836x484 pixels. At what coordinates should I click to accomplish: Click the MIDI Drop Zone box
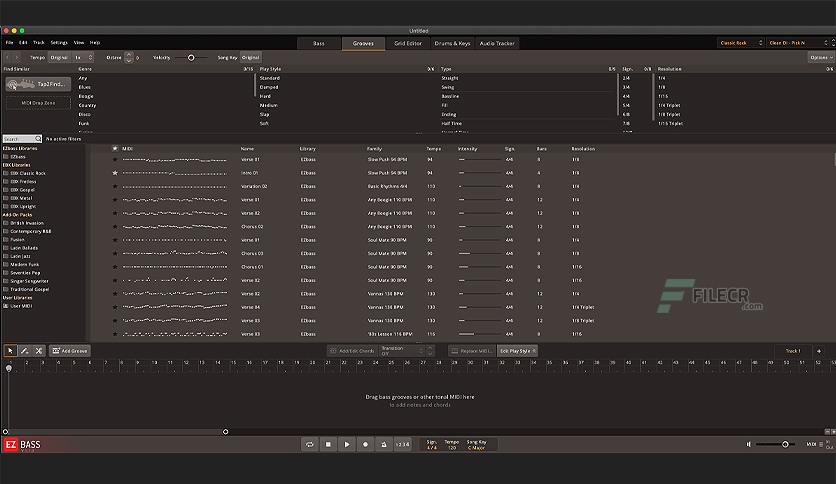[38, 103]
